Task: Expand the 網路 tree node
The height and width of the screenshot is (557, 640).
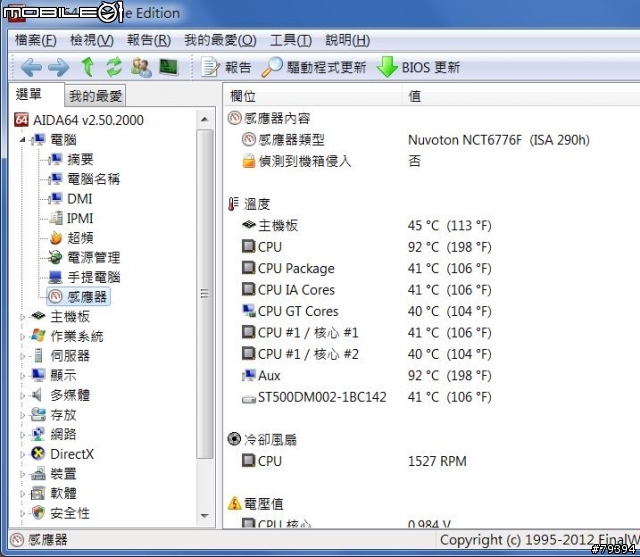Action: pyautogui.click(x=22, y=435)
